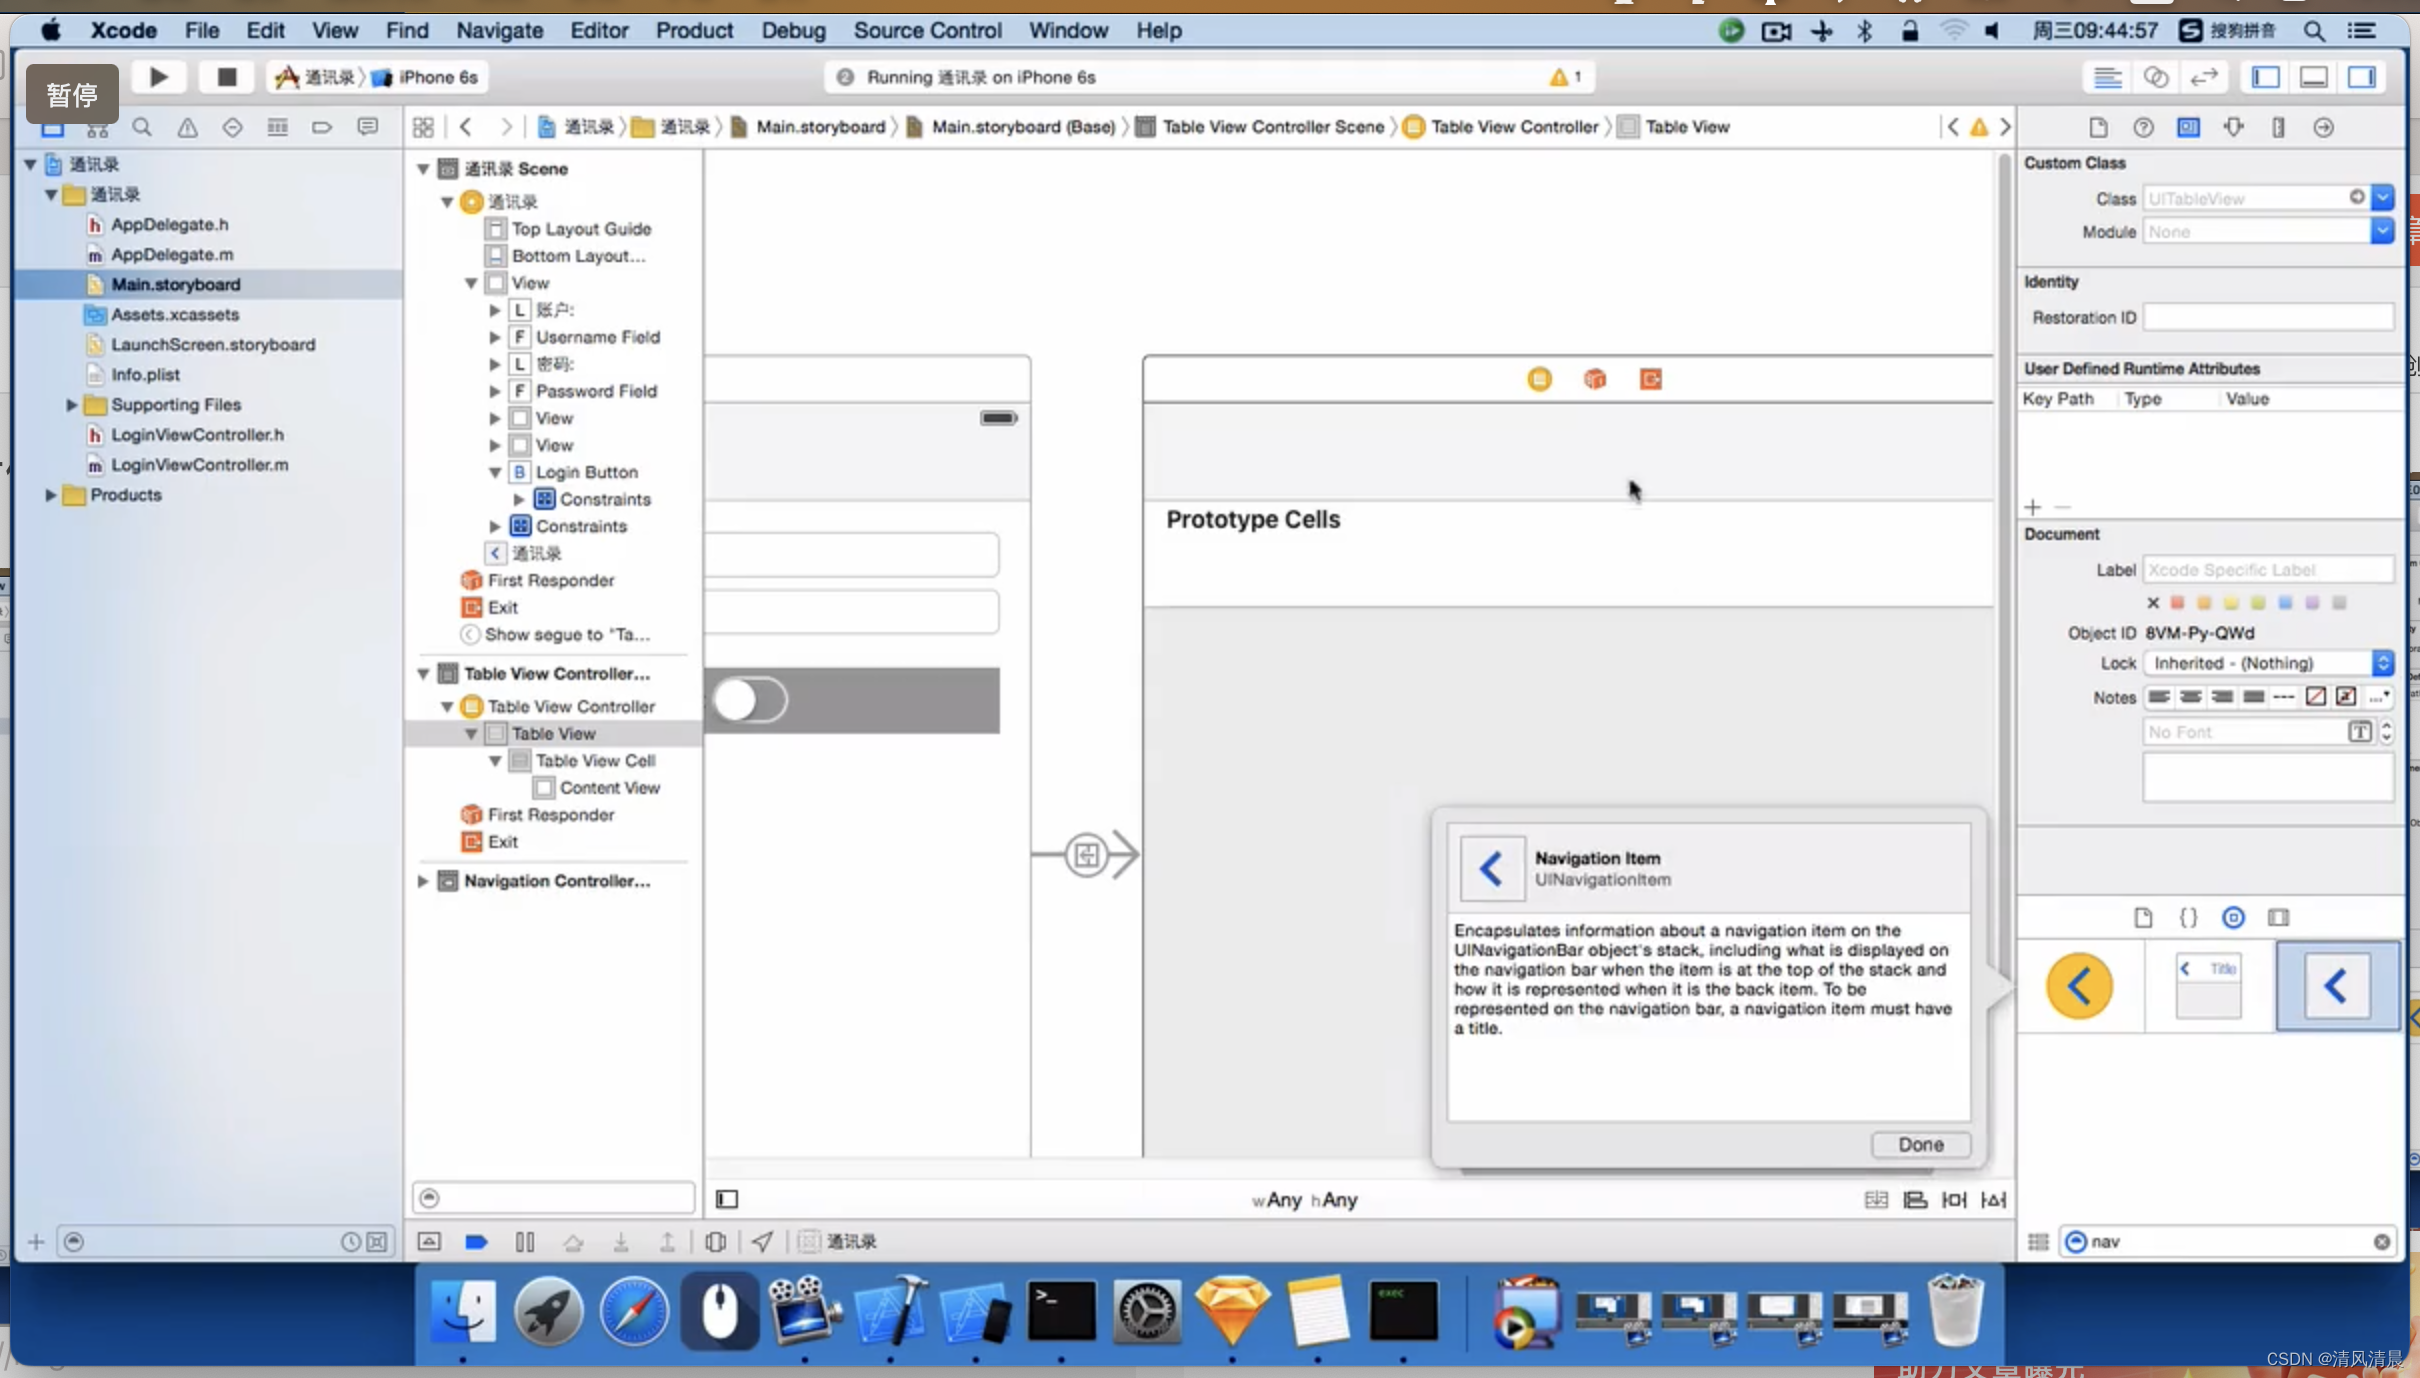The height and width of the screenshot is (1378, 2420).
Task: Open the Connections inspector
Action: [x=2323, y=127]
